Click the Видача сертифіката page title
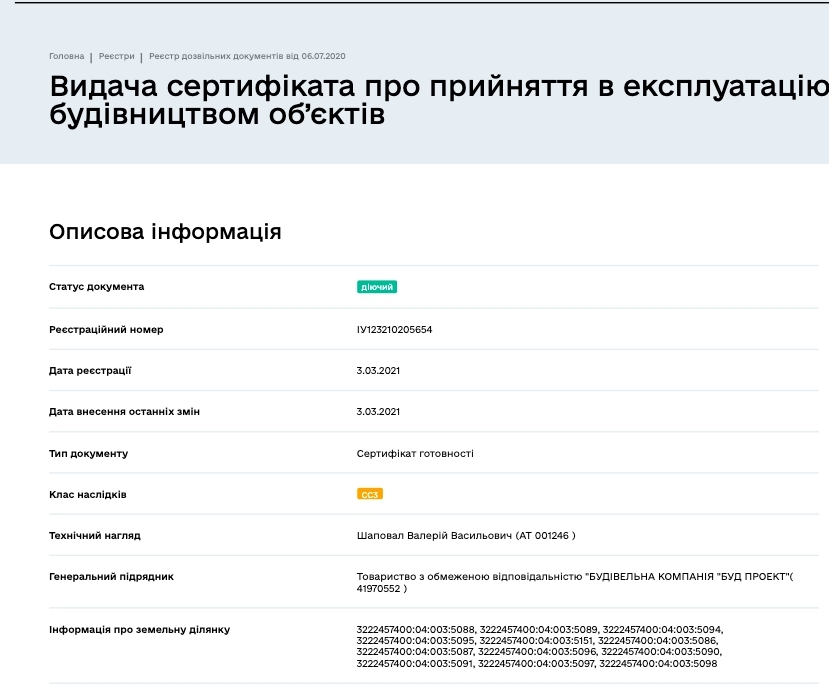The height and width of the screenshot is (693, 829). [439, 100]
